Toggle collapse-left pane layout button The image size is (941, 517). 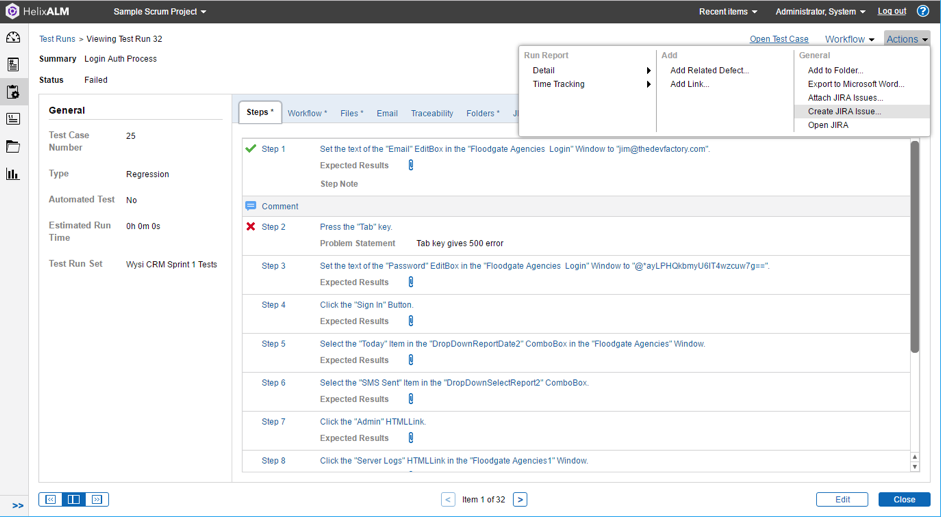pos(51,499)
